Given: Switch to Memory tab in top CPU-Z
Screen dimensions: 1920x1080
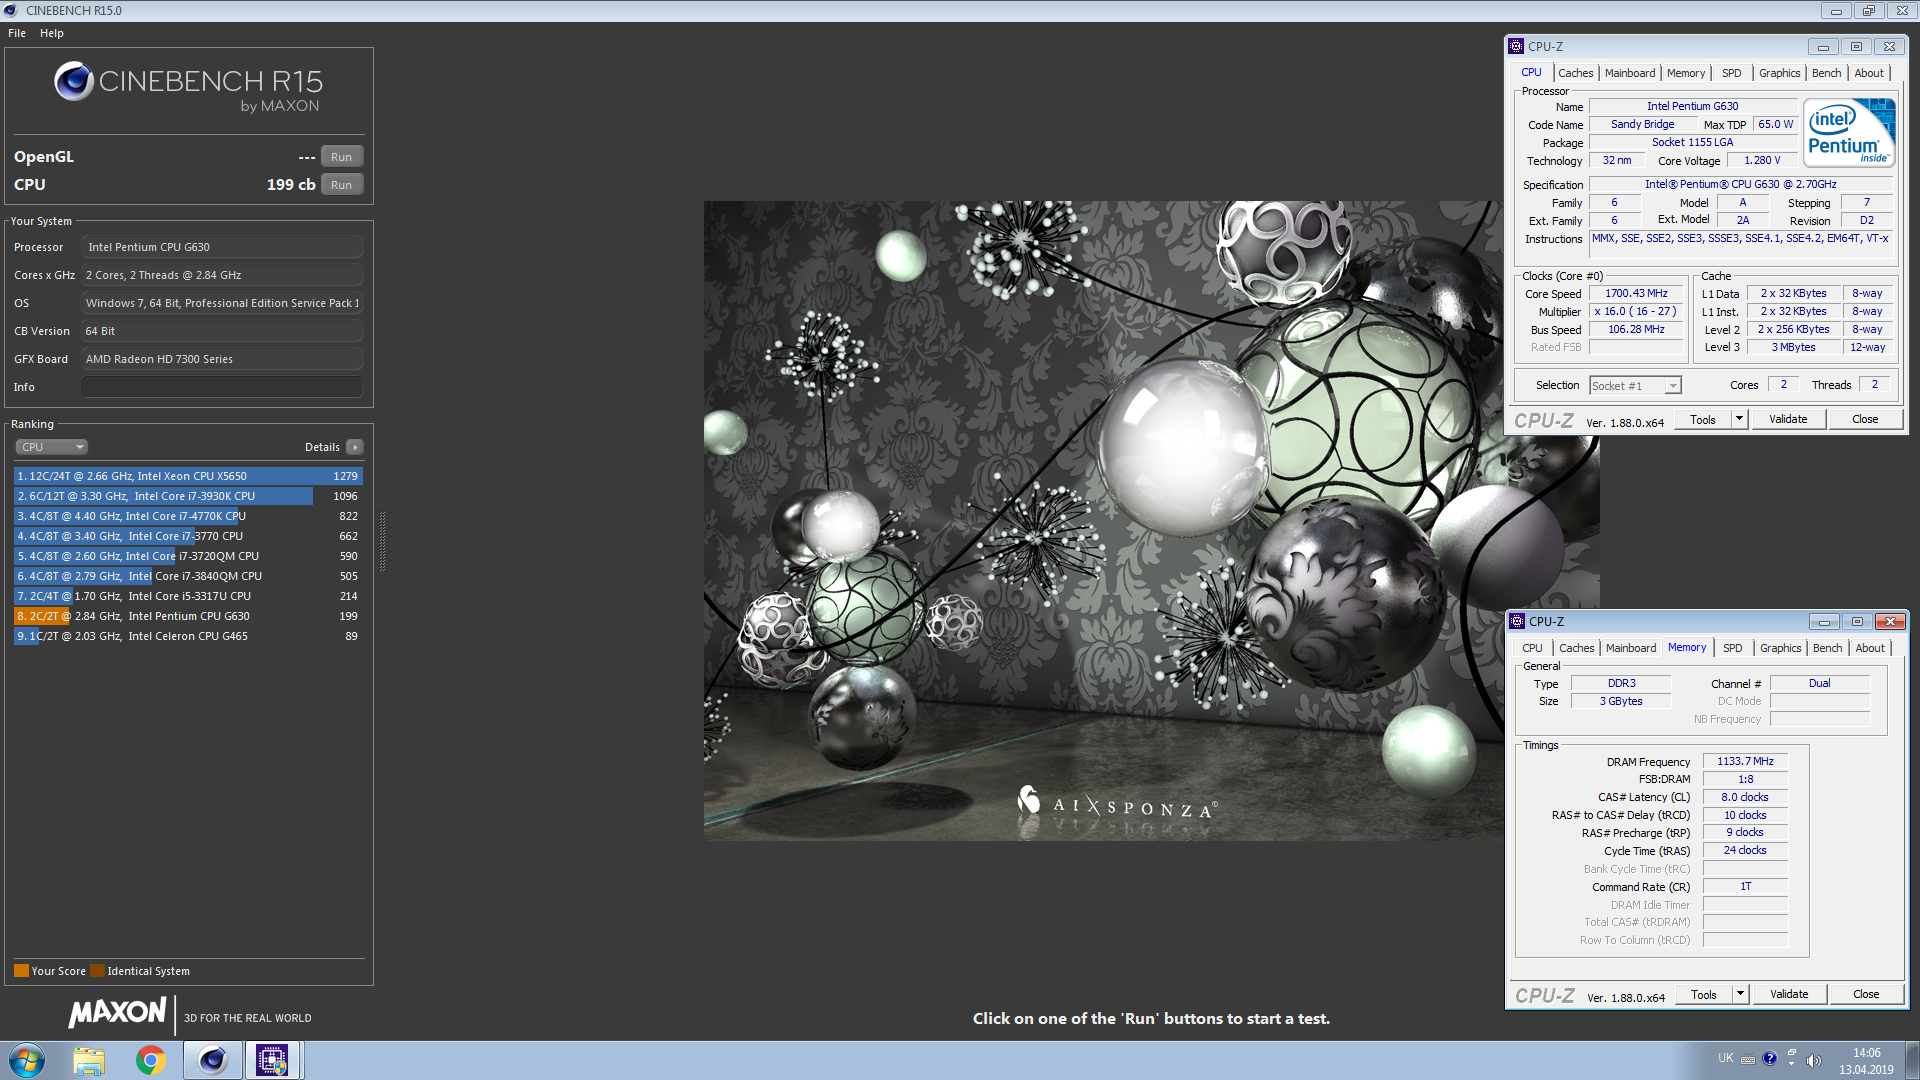Looking at the screenshot, I should [1686, 73].
